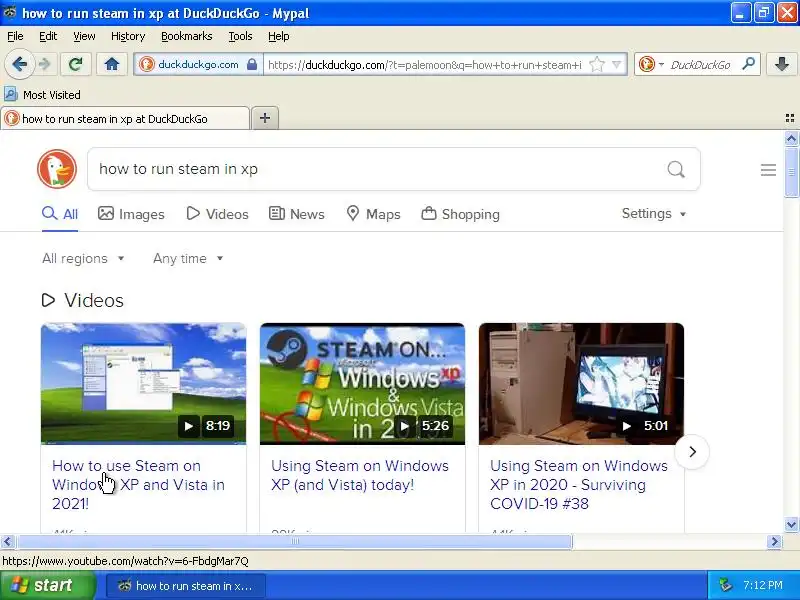Open the View menu
Screen dimensions: 800x600
point(84,36)
